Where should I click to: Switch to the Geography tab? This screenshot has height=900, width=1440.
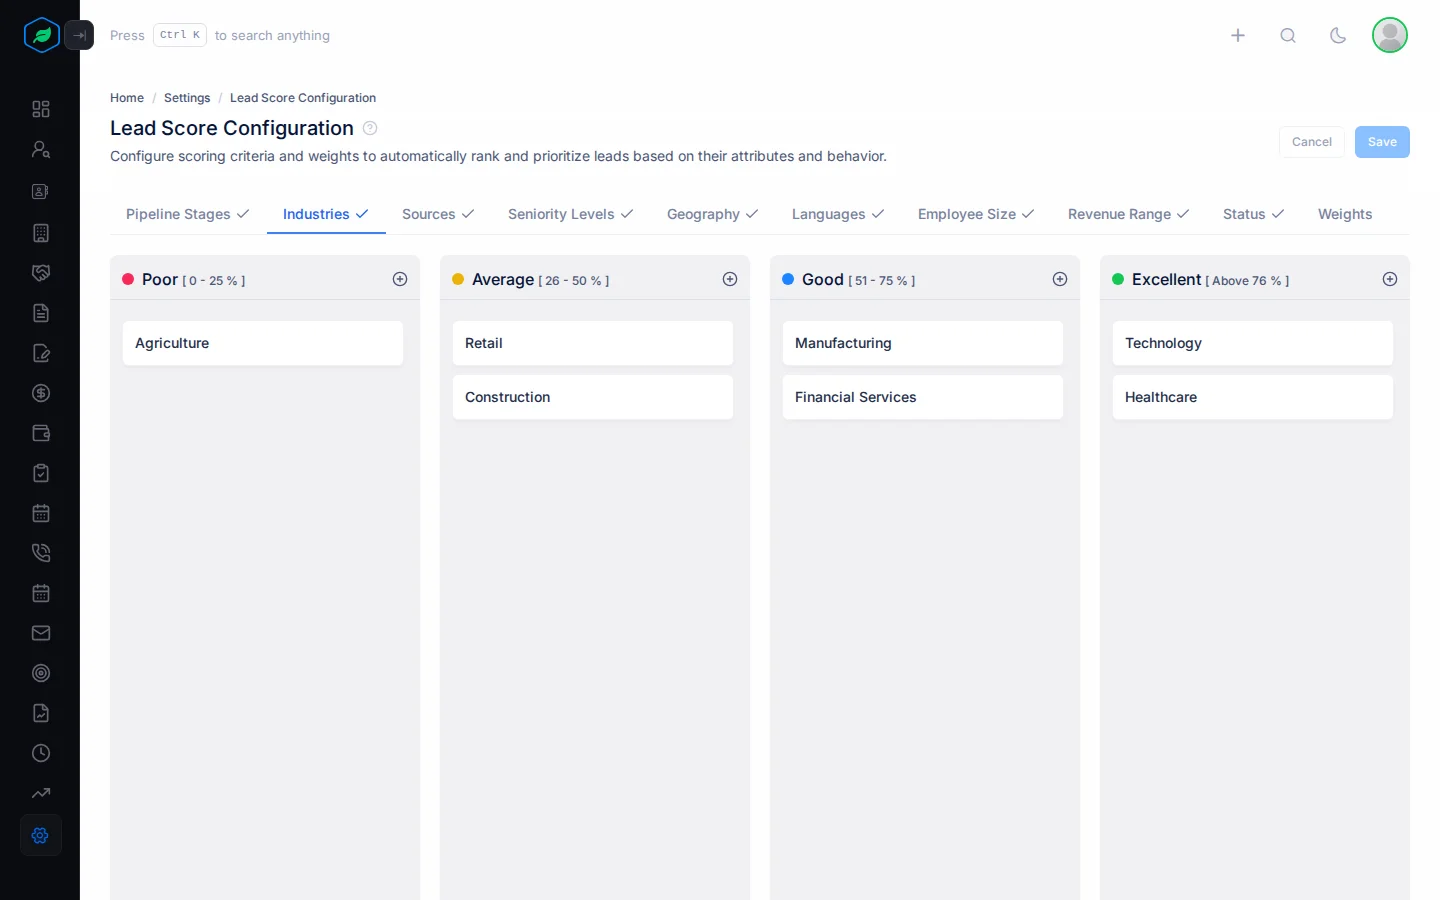pos(713,214)
